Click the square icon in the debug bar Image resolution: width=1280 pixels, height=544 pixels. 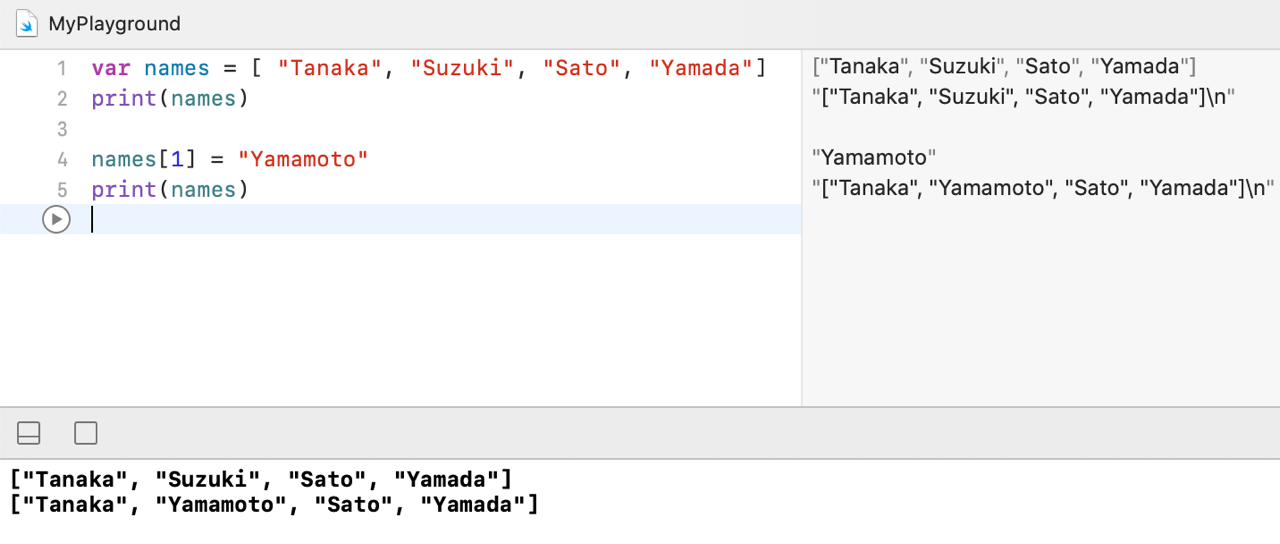[x=86, y=433]
